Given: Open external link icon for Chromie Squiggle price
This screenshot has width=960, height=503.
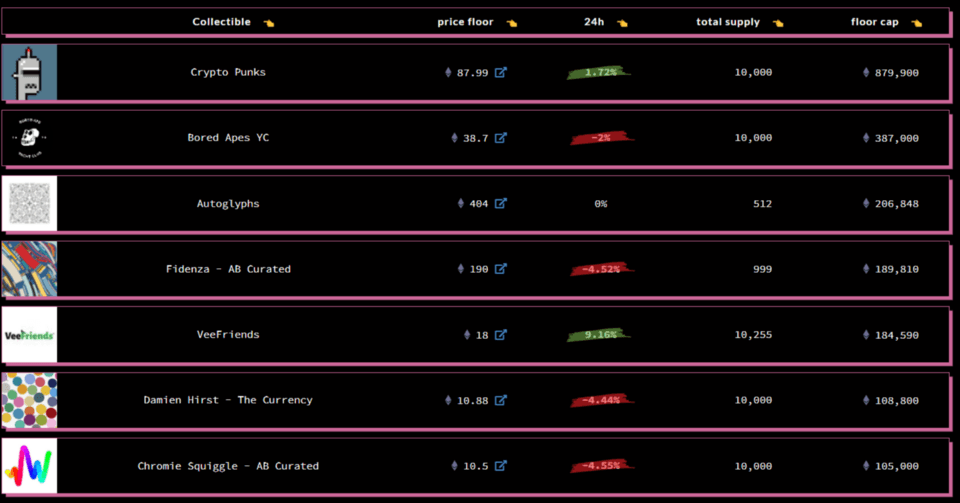Looking at the screenshot, I should coord(501,466).
